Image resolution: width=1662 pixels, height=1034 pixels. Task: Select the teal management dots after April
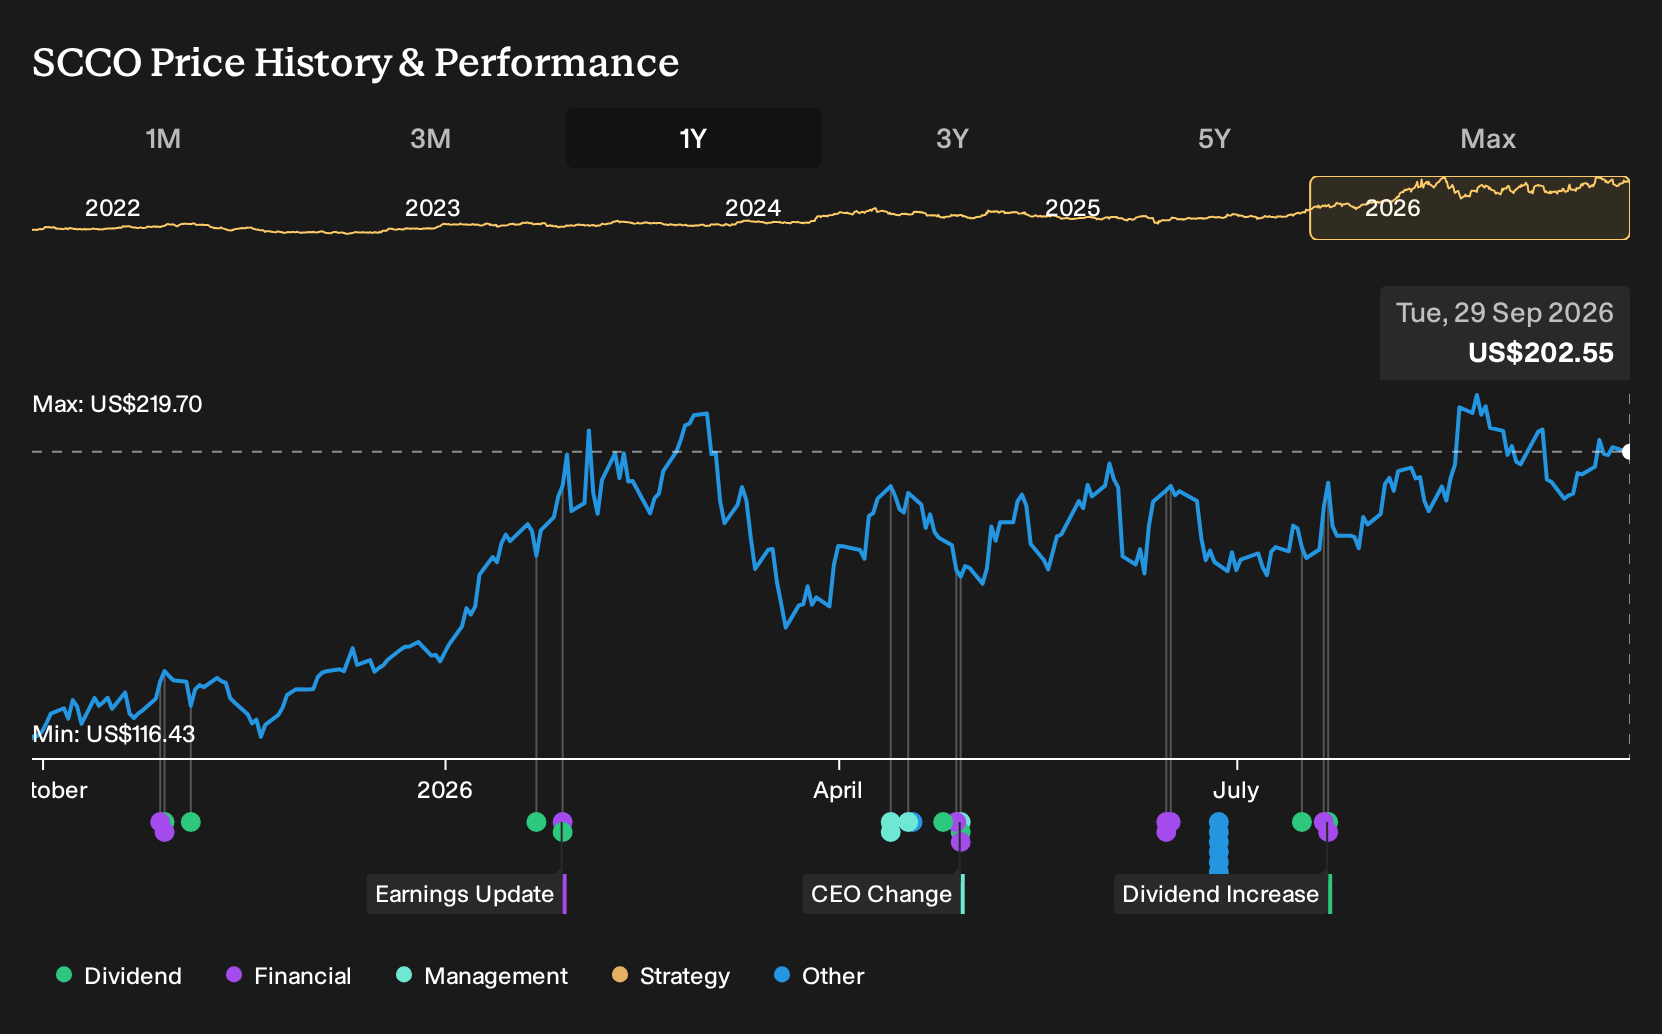click(898, 826)
